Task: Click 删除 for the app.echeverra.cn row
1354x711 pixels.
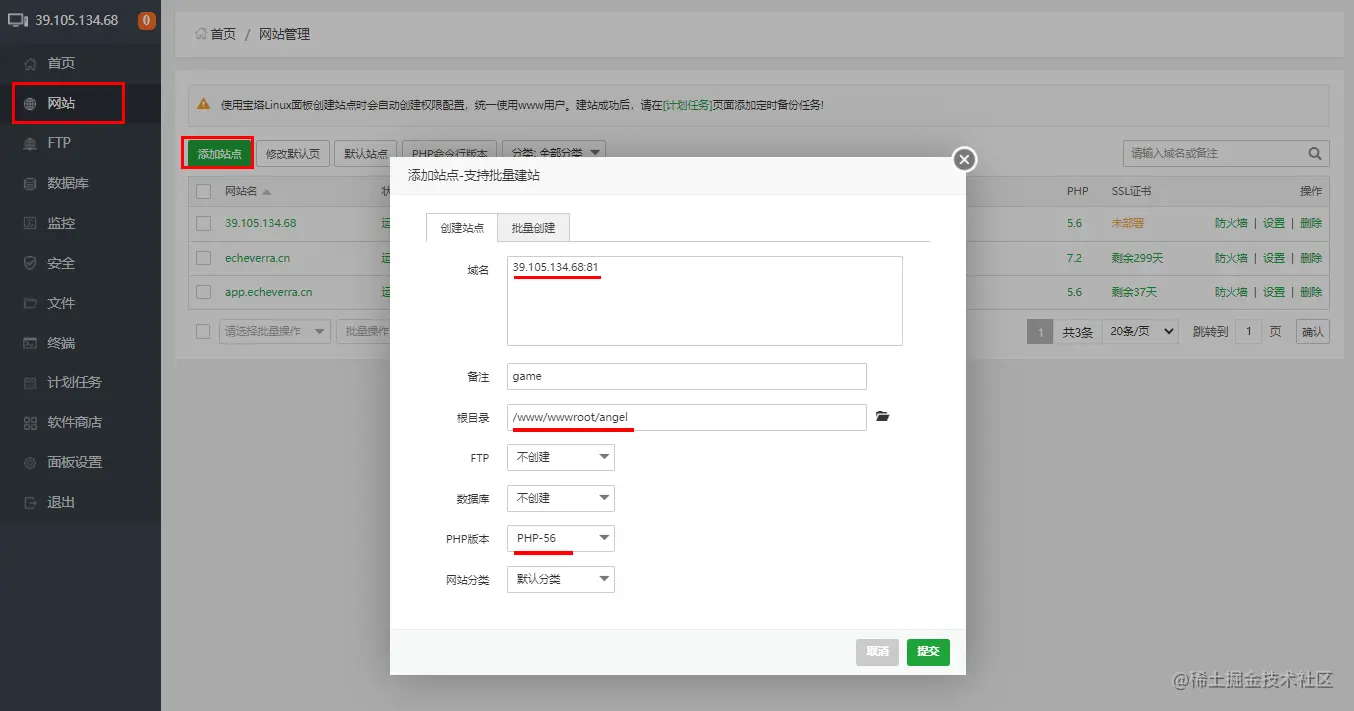Action: coord(1311,292)
